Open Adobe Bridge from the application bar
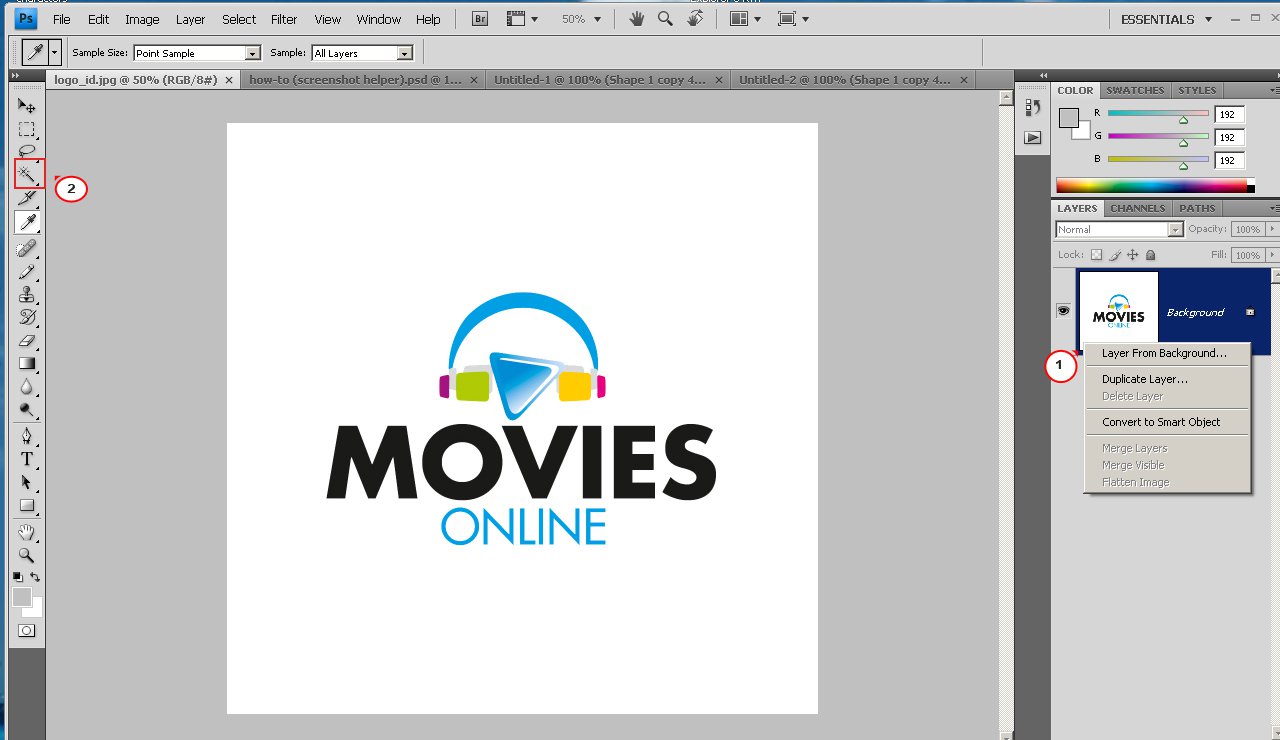1280x740 pixels. tap(478, 18)
